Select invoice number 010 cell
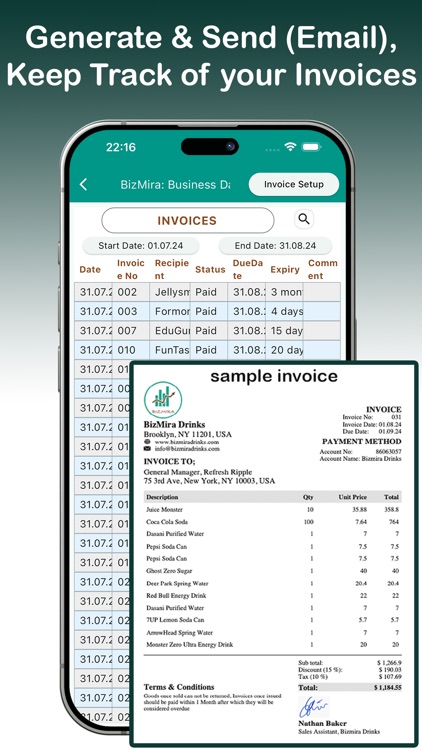This screenshot has width=422, height=750. [x=131, y=350]
